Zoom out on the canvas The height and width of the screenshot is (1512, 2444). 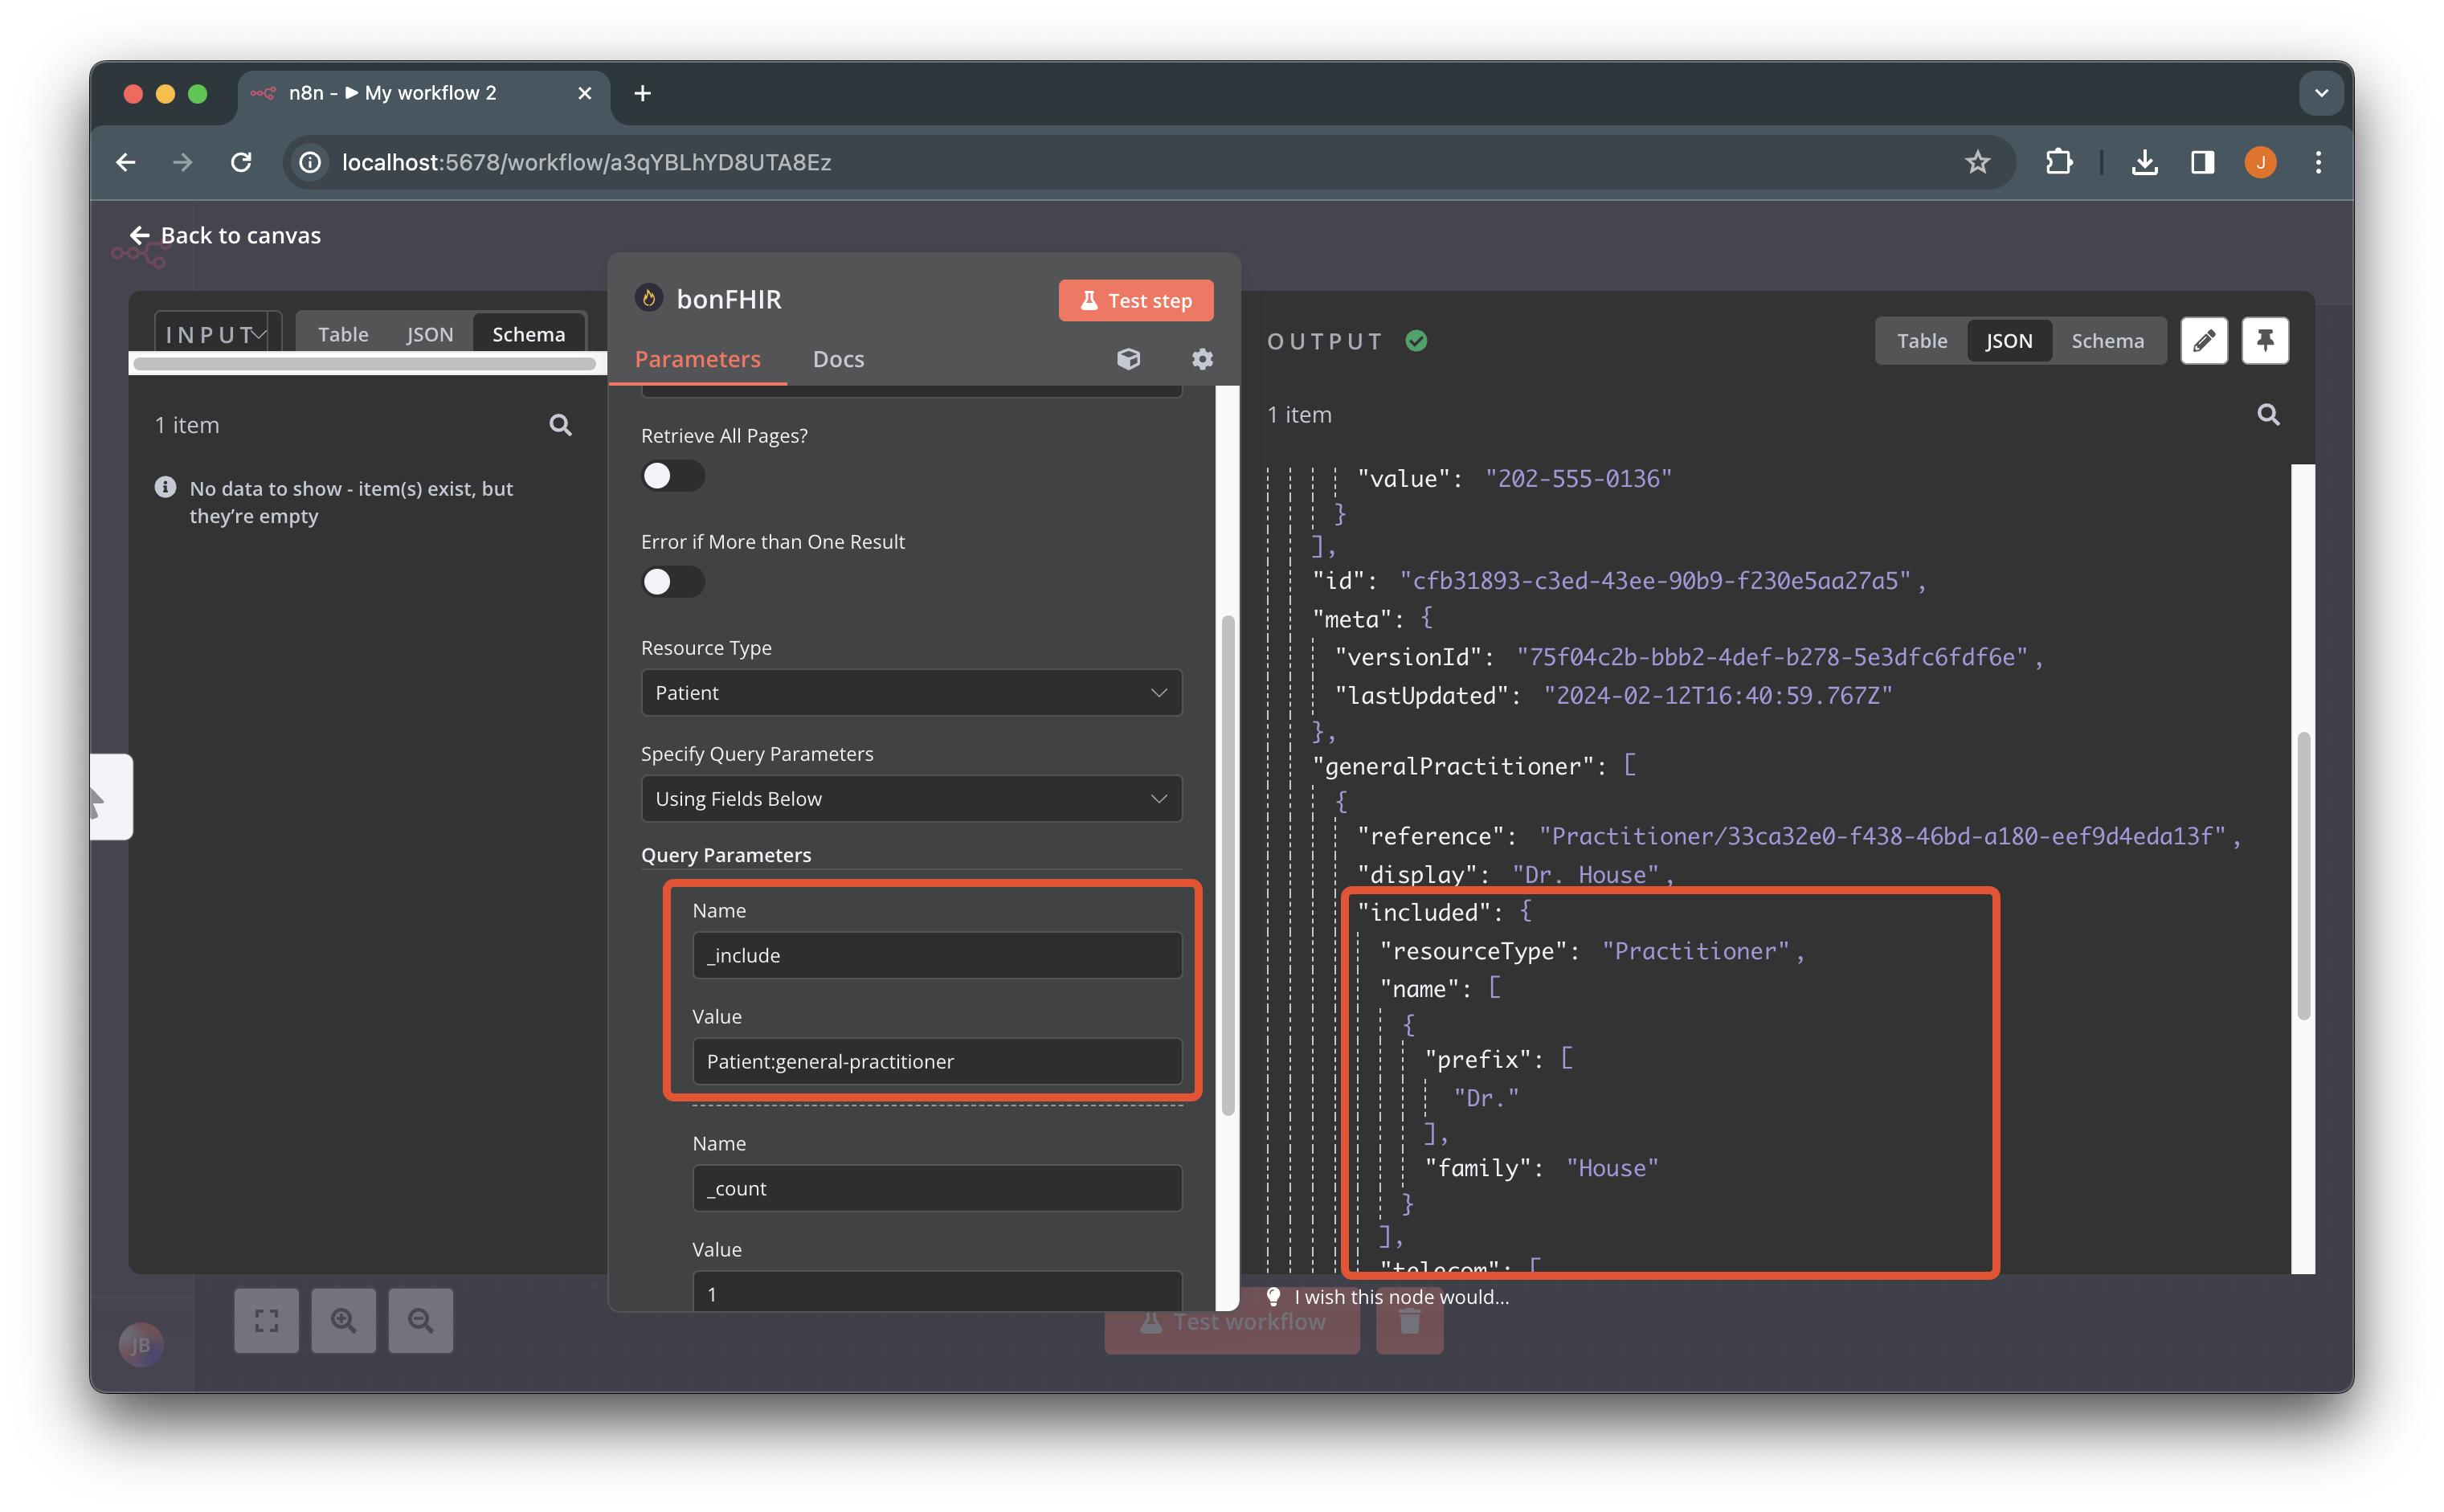point(420,1320)
